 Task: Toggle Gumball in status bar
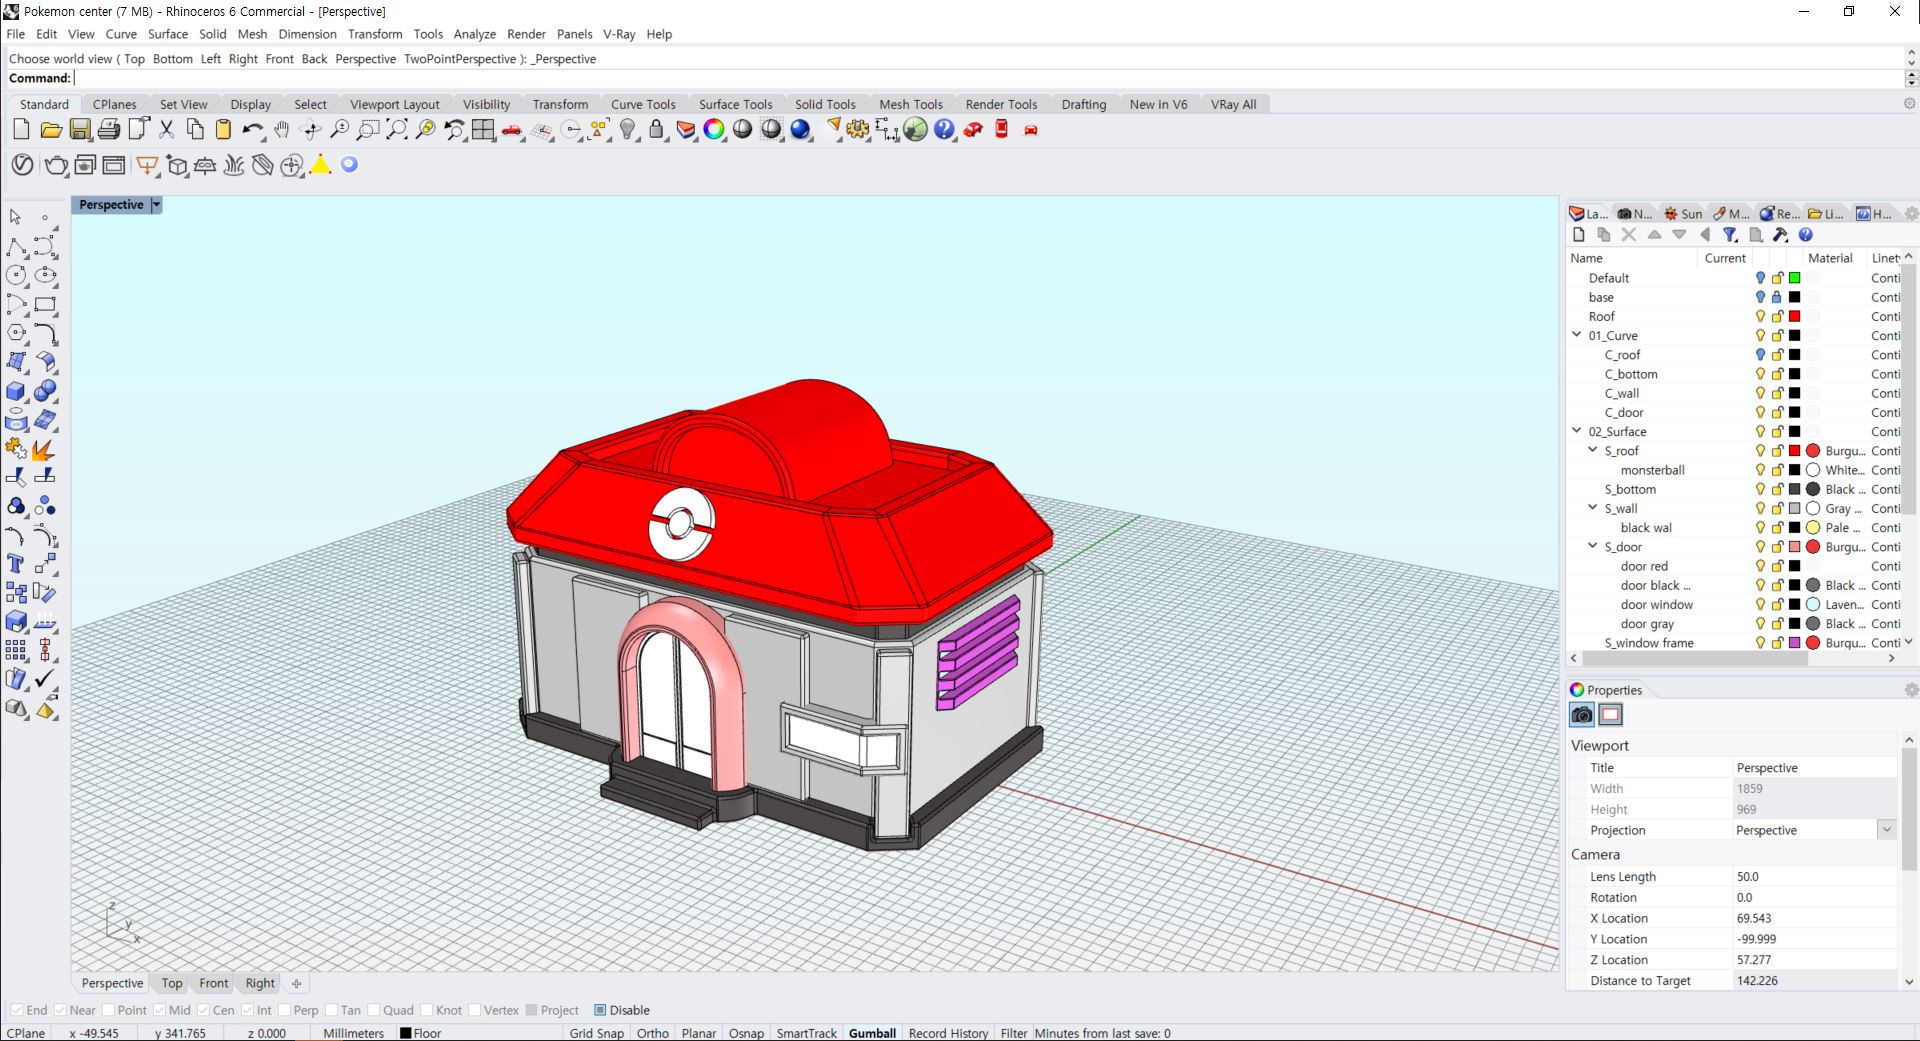[872, 1033]
